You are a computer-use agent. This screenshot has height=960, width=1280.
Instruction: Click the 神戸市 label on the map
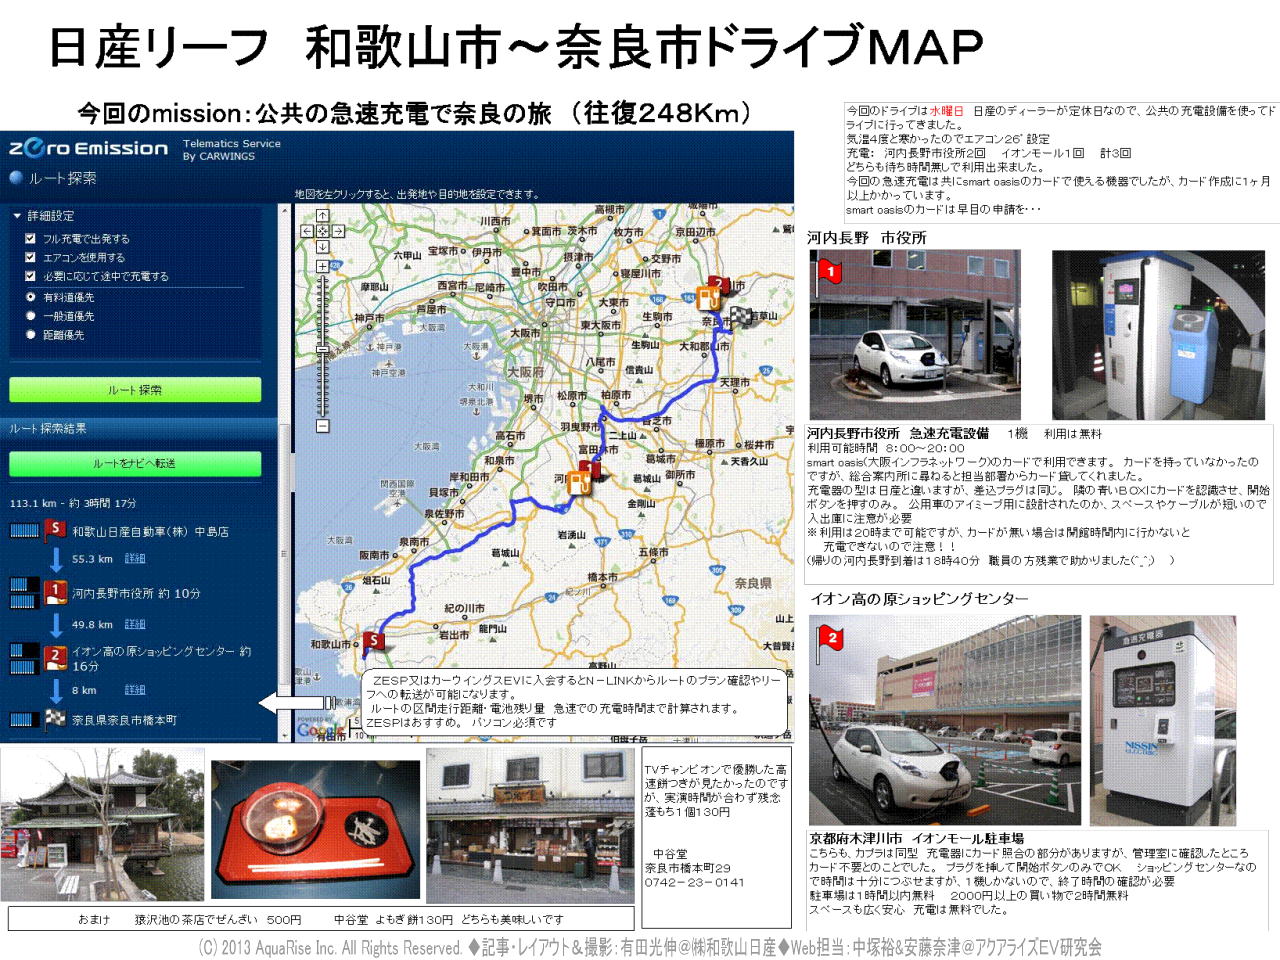[369, 318]
